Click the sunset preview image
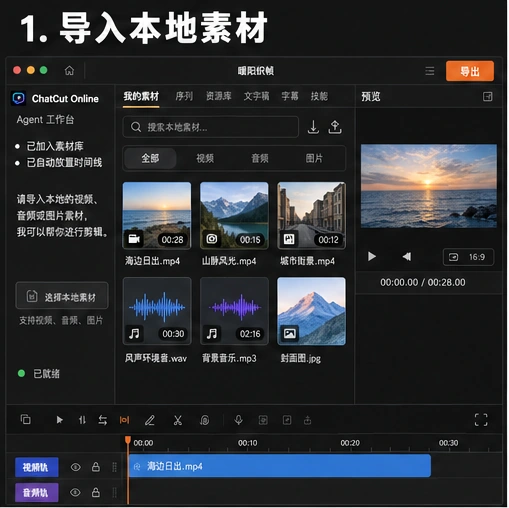Viewport: 509px width, 508px height. 429,186
